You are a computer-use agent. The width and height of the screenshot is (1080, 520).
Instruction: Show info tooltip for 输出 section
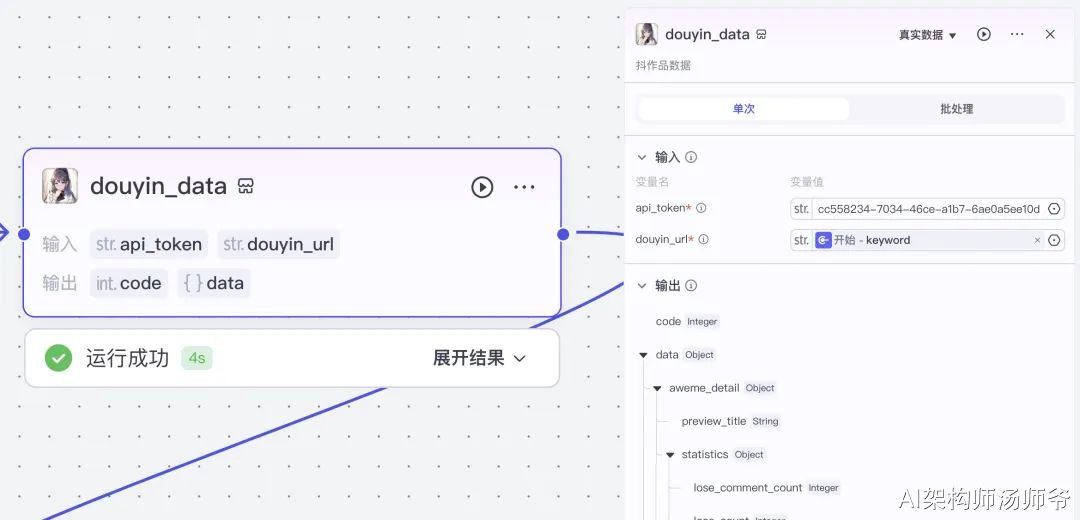[x=691, y=285]
